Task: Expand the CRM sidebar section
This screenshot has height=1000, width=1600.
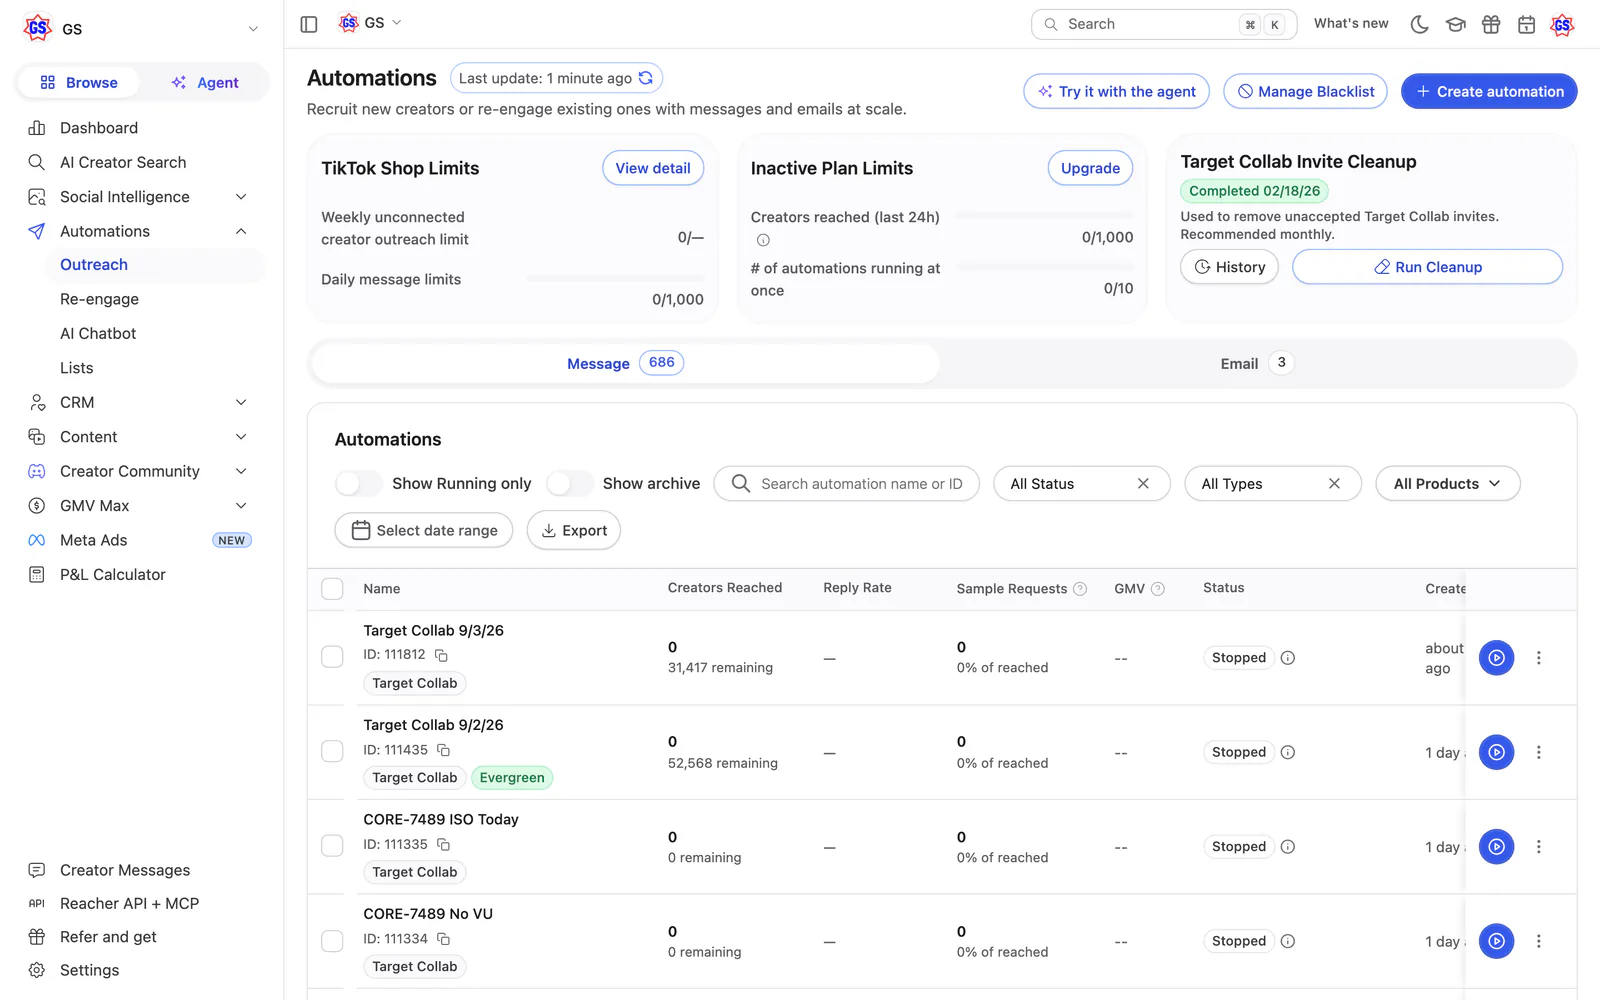Action: pyautogui.click(x=240, y=402)
